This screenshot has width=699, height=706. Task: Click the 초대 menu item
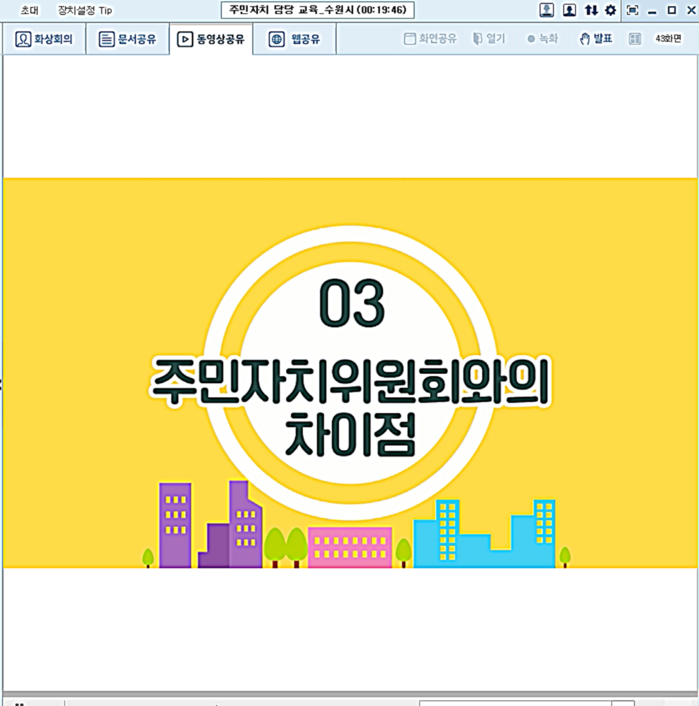pyautogui.click(x=30, y=10)
